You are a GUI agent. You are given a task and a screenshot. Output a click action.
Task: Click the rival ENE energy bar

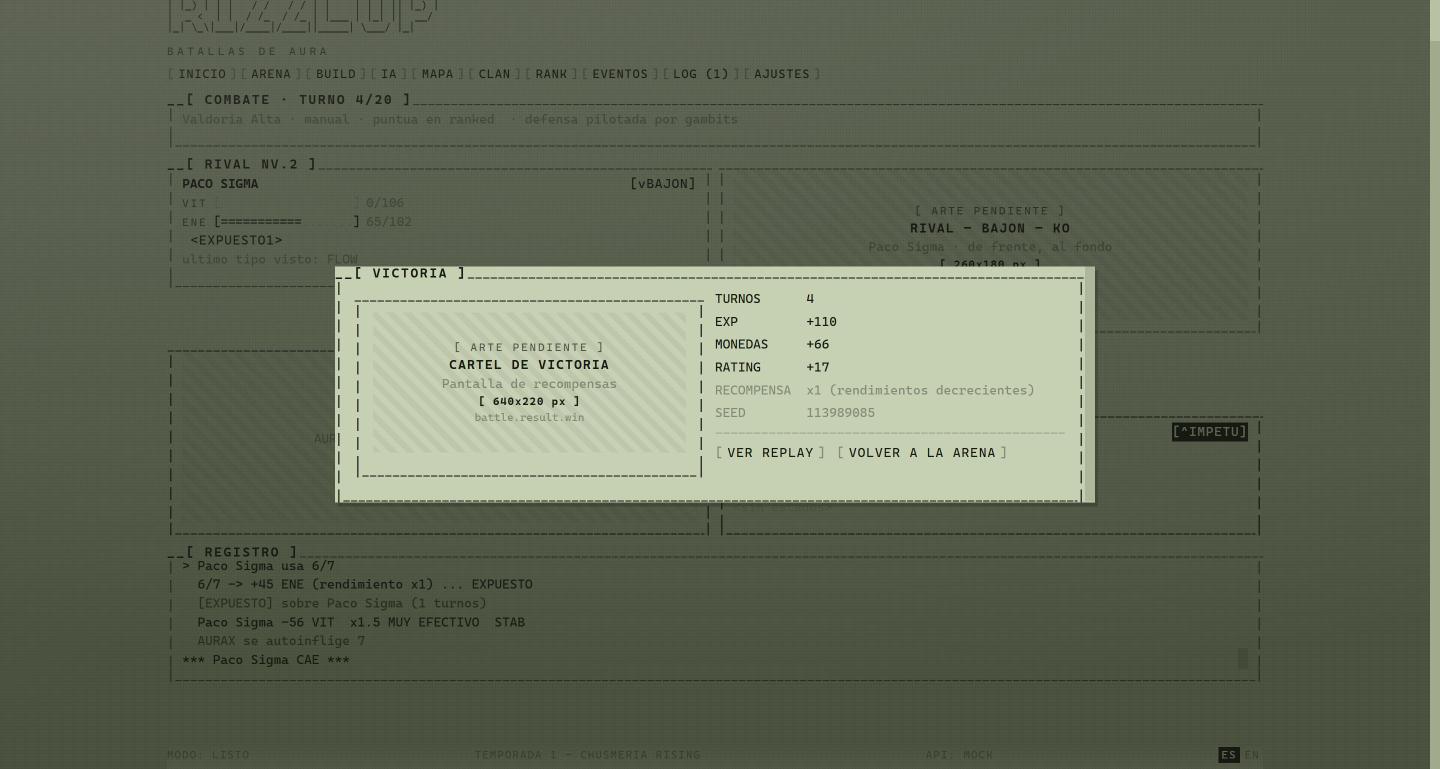(x=287, y=222)
